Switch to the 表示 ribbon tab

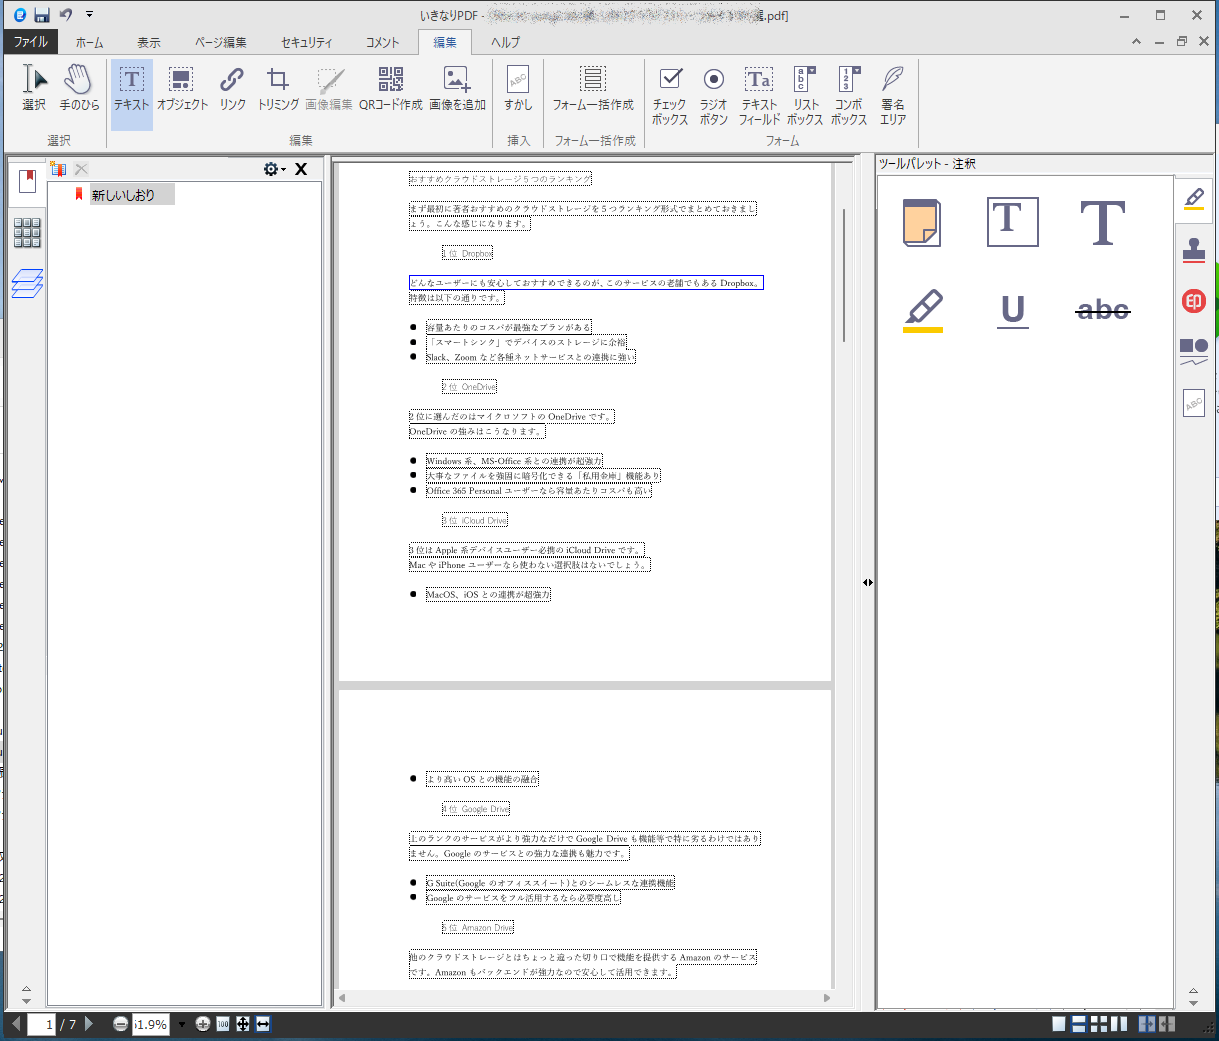click(148, 42)
